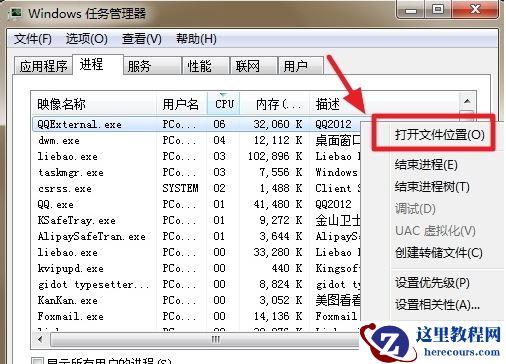The width and height of the screenshot is (506, 364).
Task: Switch to the 进程 tab
Action: coord(98,64)
